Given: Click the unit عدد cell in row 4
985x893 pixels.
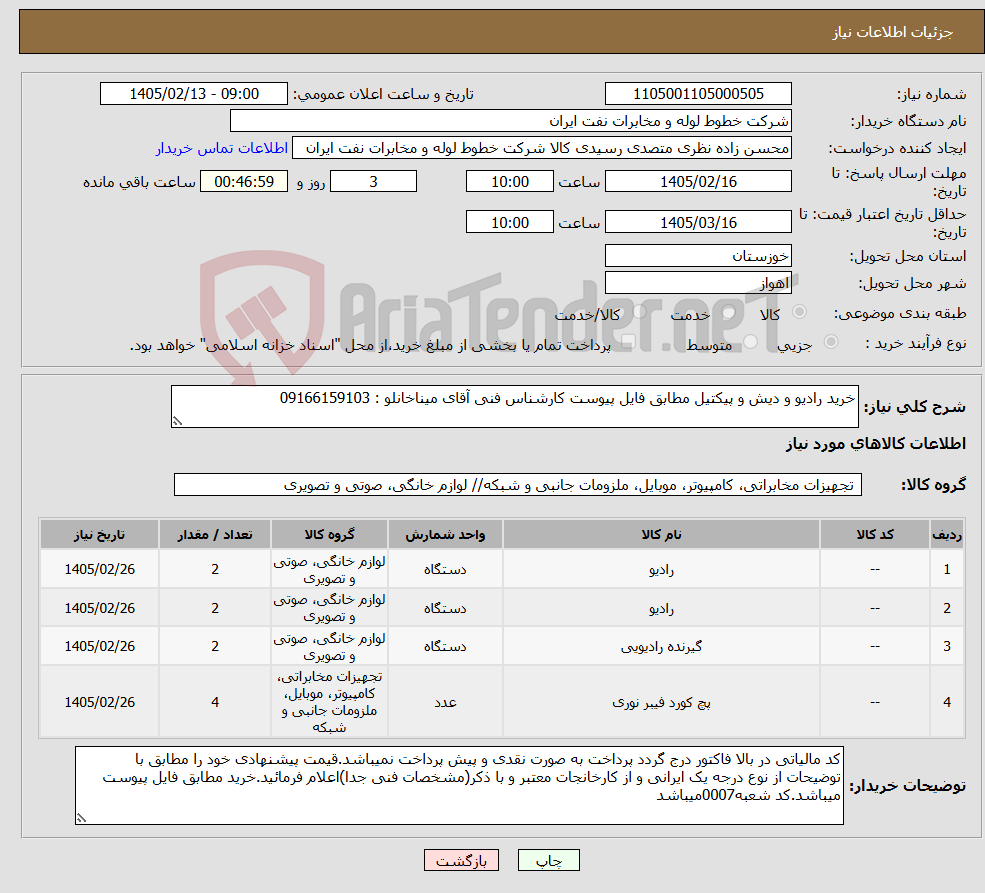Looking at the screenshot, I should point(445,702).
